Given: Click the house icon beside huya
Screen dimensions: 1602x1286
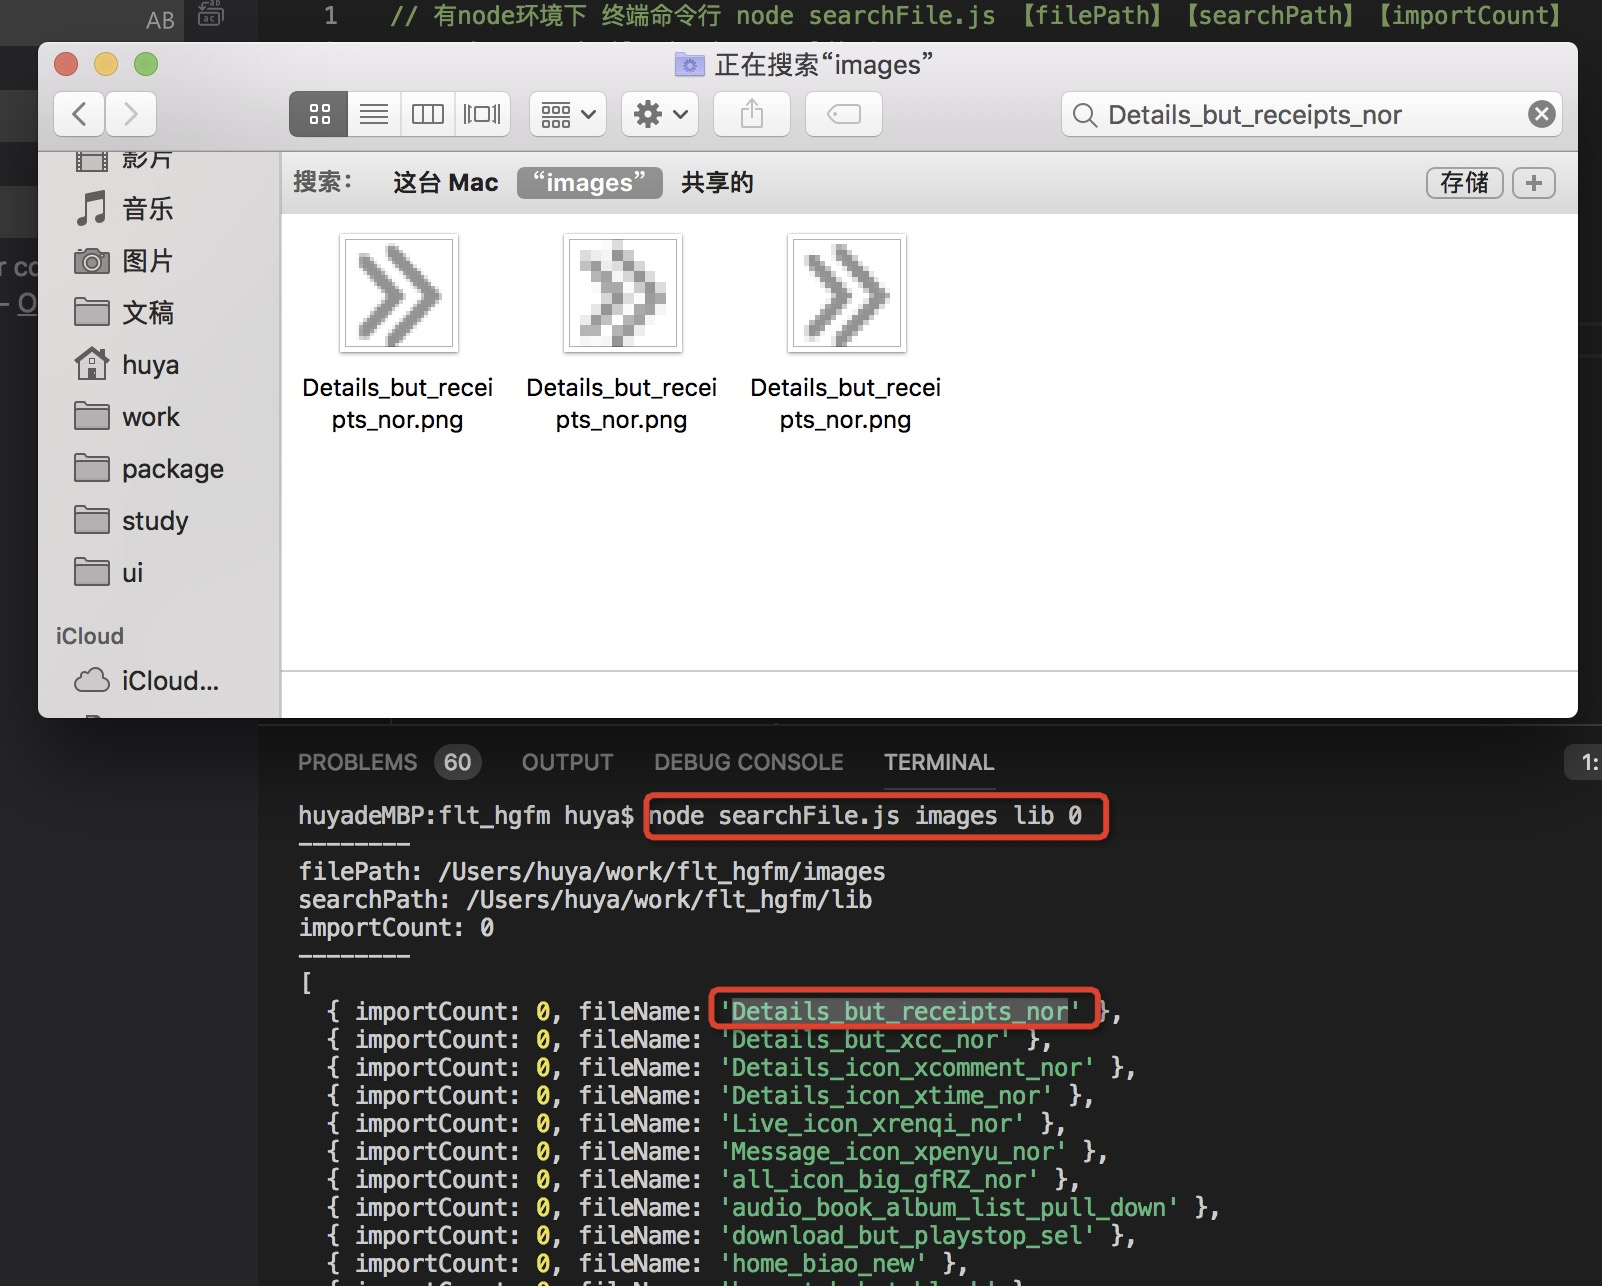Looking at the screenshot, I should coord(92,363).
